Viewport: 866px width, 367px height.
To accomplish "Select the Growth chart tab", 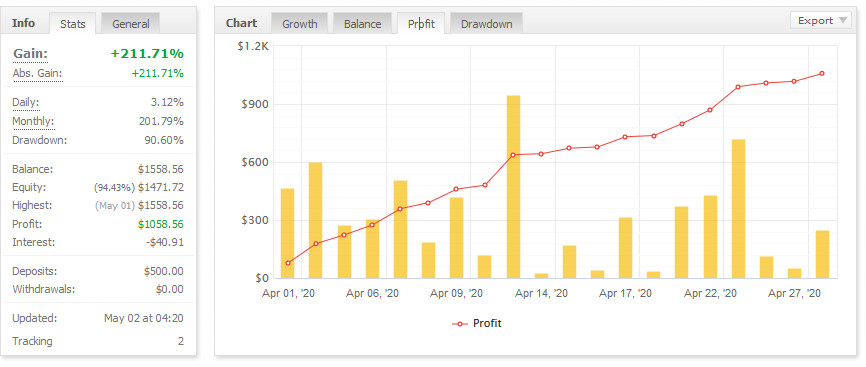I will (300, 24).
